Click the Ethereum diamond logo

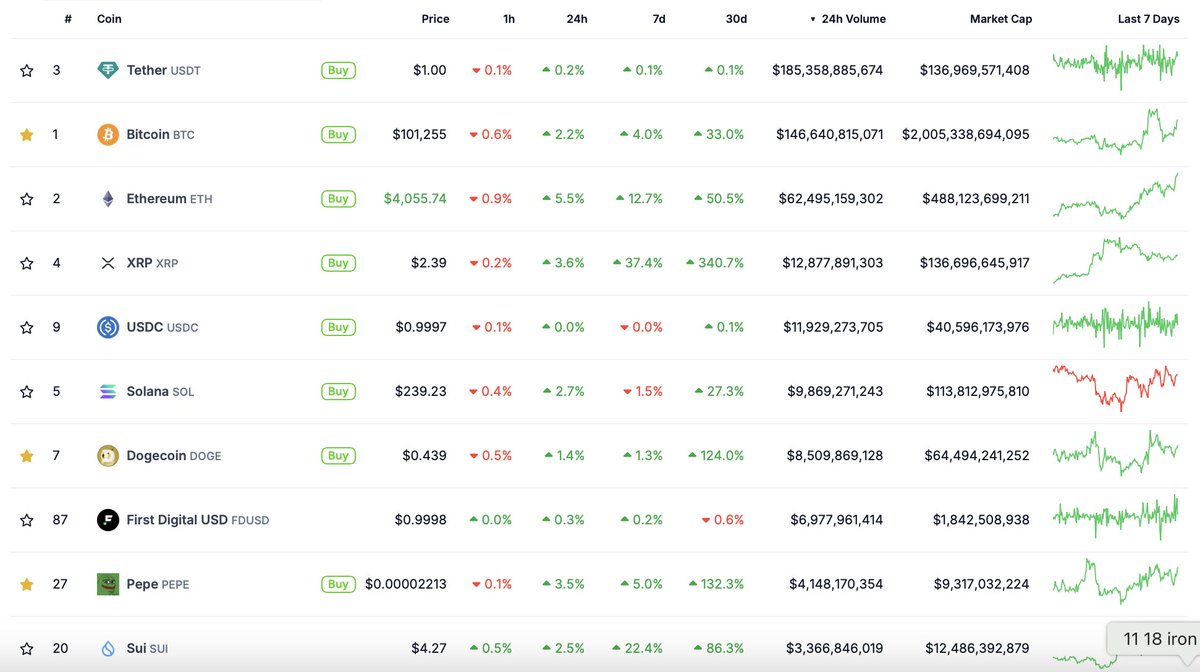coord(107,198)
